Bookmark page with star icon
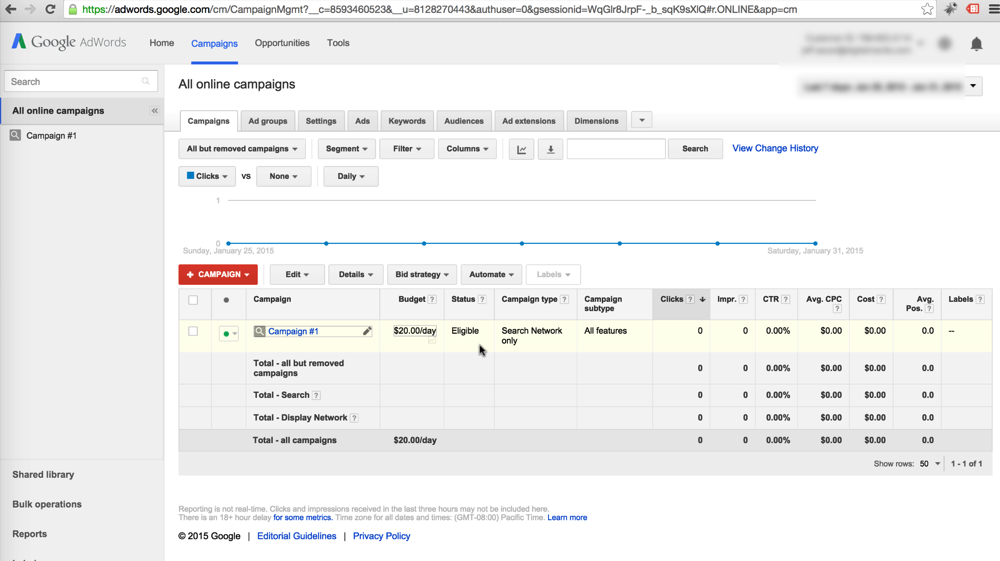The width and height of the screenshot is (1000, 561). click(x=927, y=9)
